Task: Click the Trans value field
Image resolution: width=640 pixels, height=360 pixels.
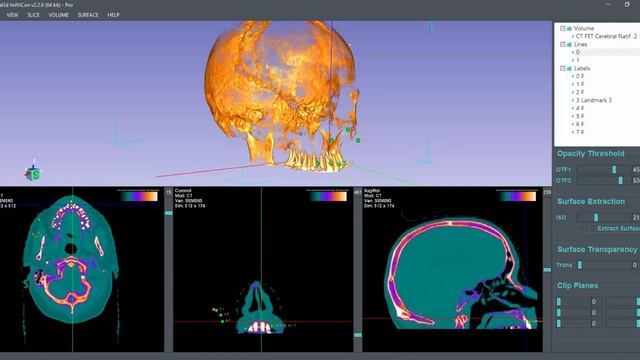Action: point(636,265)
